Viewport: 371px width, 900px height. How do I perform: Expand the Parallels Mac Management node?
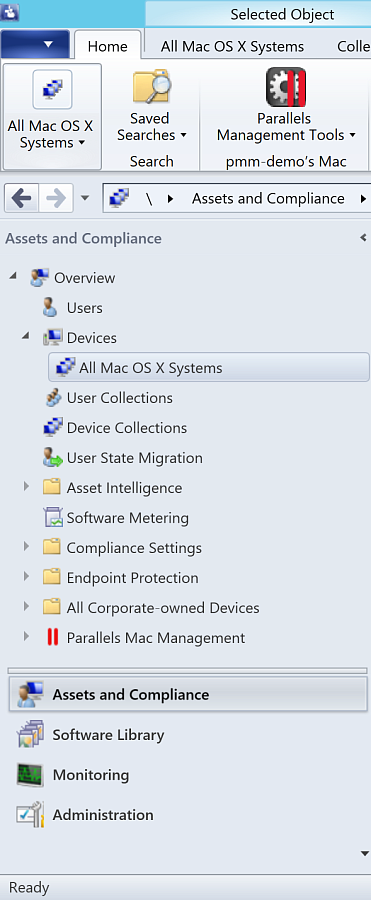[x=26, y=637]
